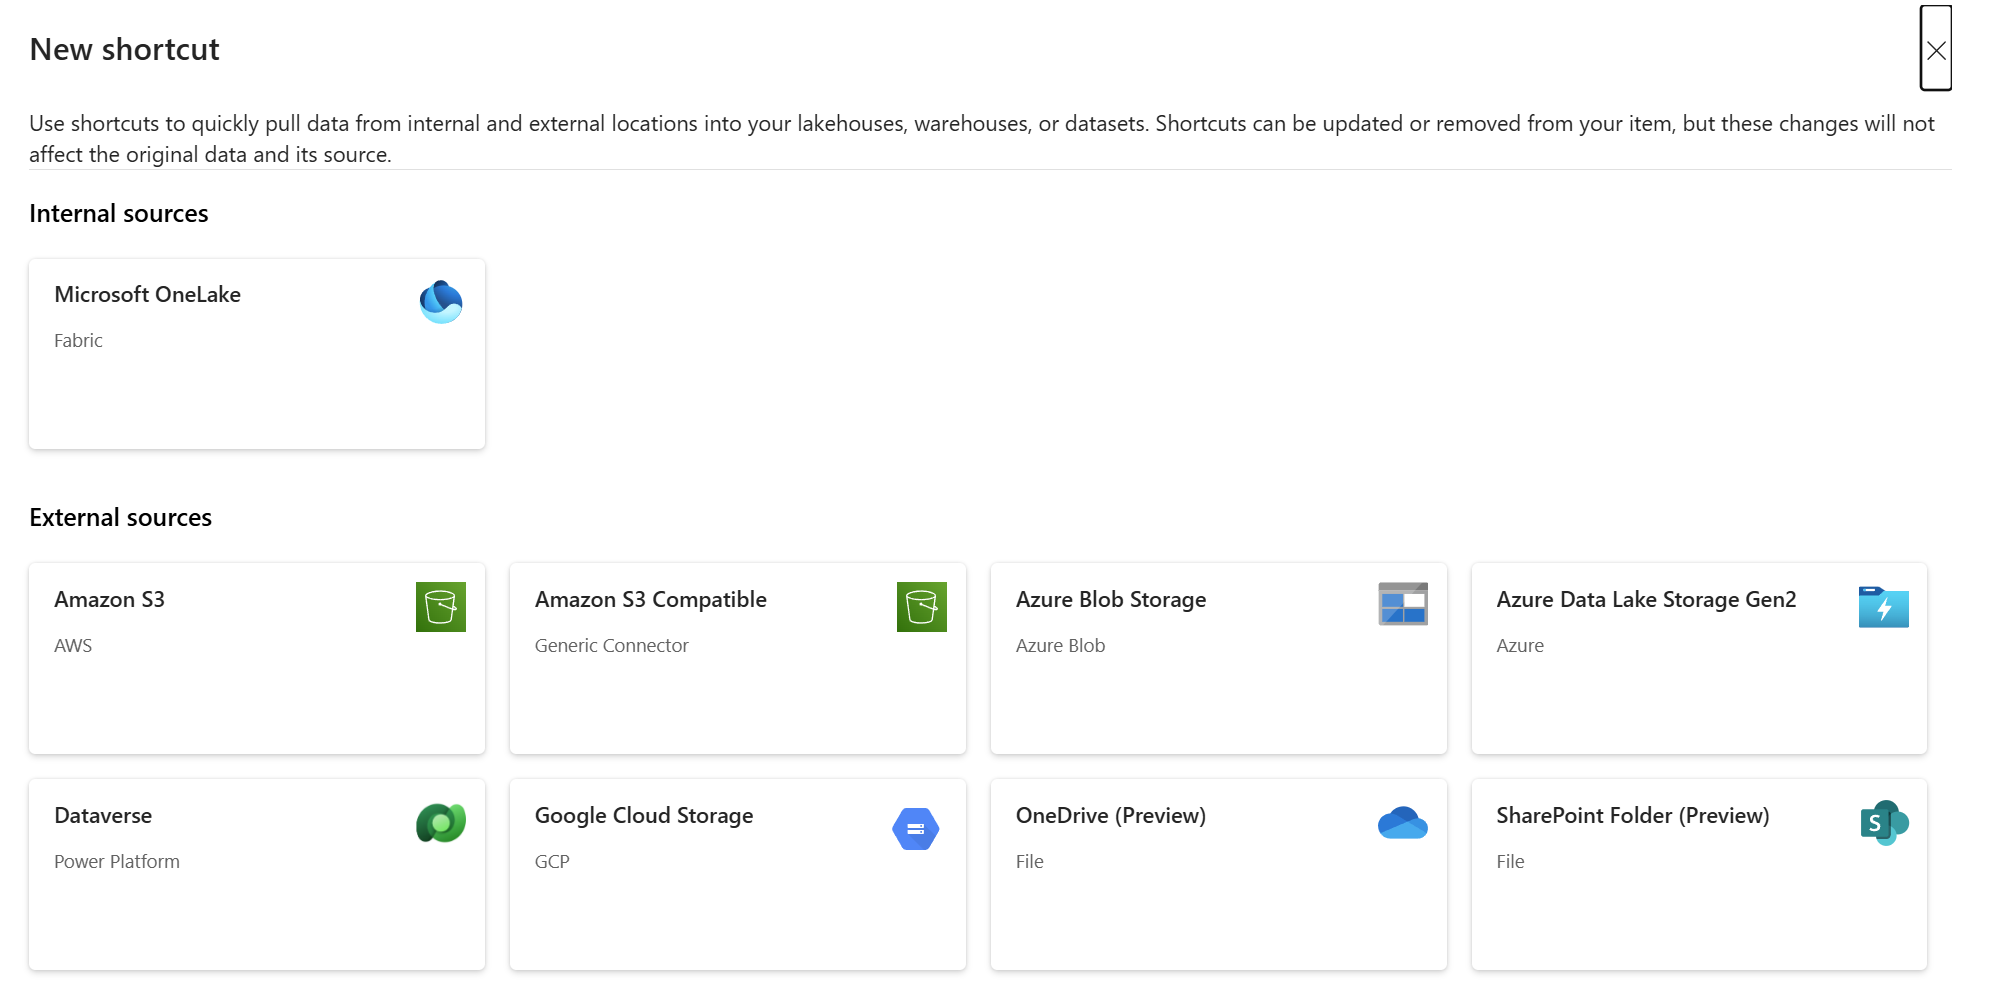This screenshot has width=1989, height=988.
Task: Select the Azure Blob Storage title
Action: [1110, 599]
